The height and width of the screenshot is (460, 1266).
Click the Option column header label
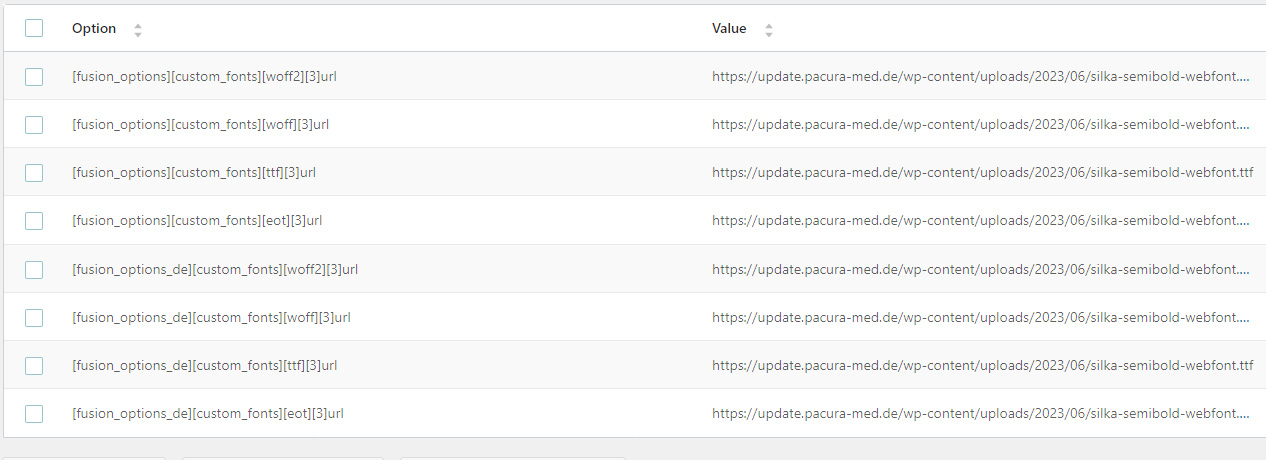pos(94,29)
